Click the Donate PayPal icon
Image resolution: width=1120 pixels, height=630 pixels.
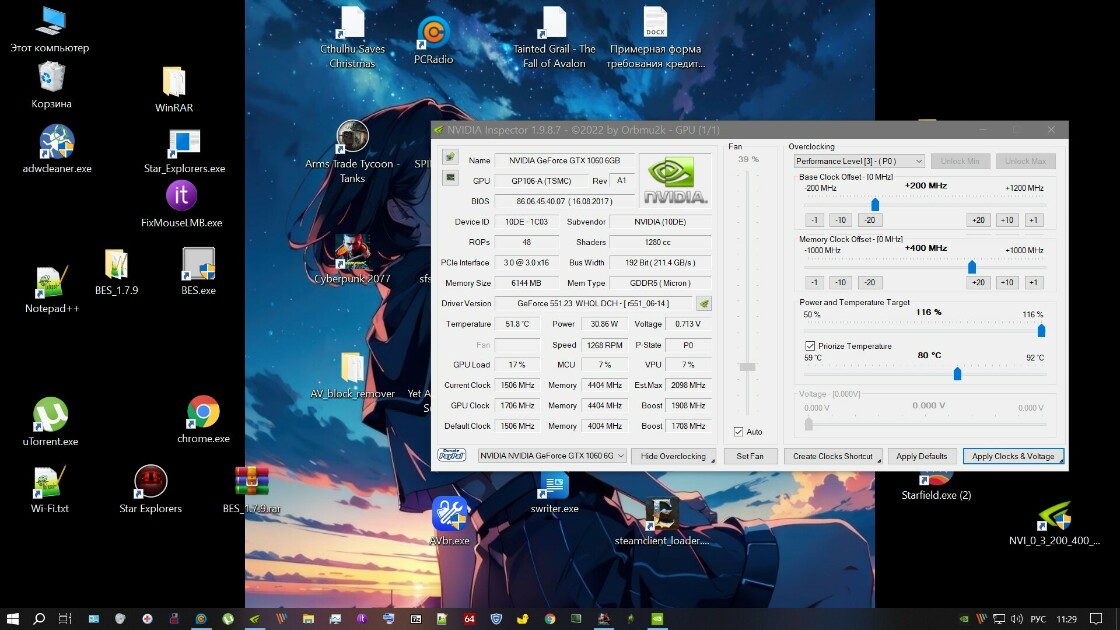pyautogui.click(x=451, y=455)
